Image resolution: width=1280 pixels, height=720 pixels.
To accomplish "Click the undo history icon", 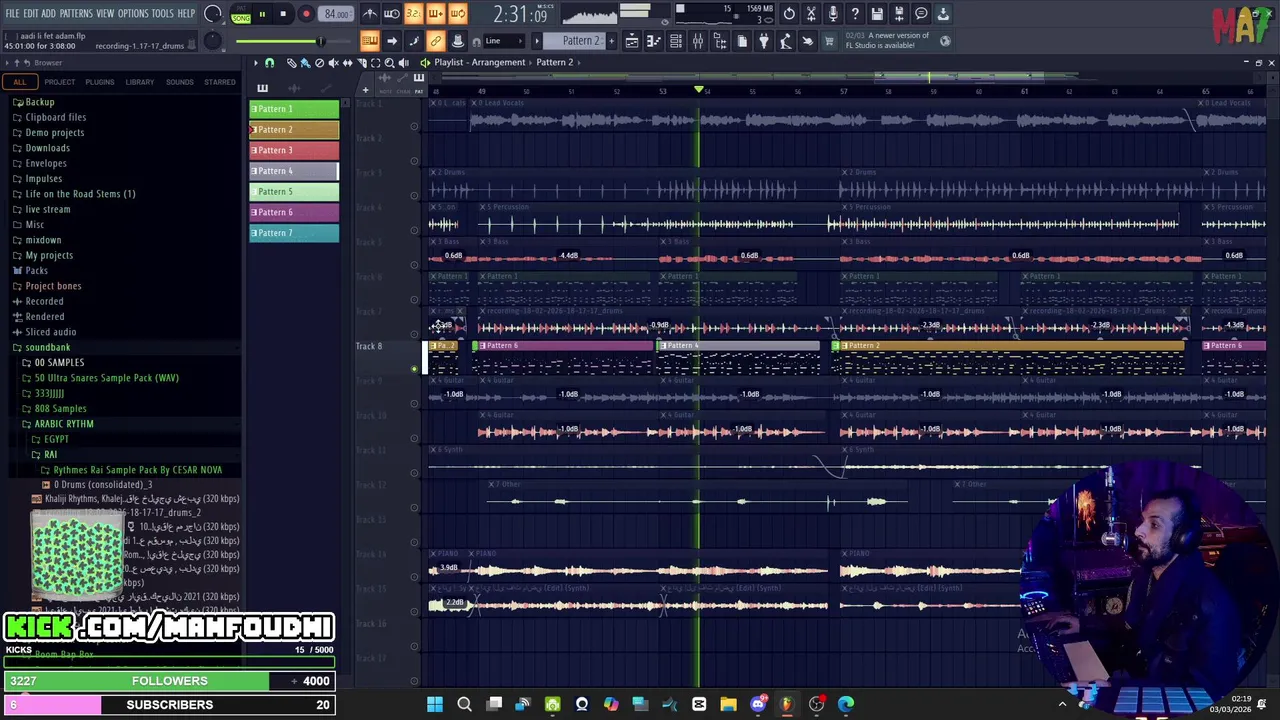I will (x=789, y=14).
